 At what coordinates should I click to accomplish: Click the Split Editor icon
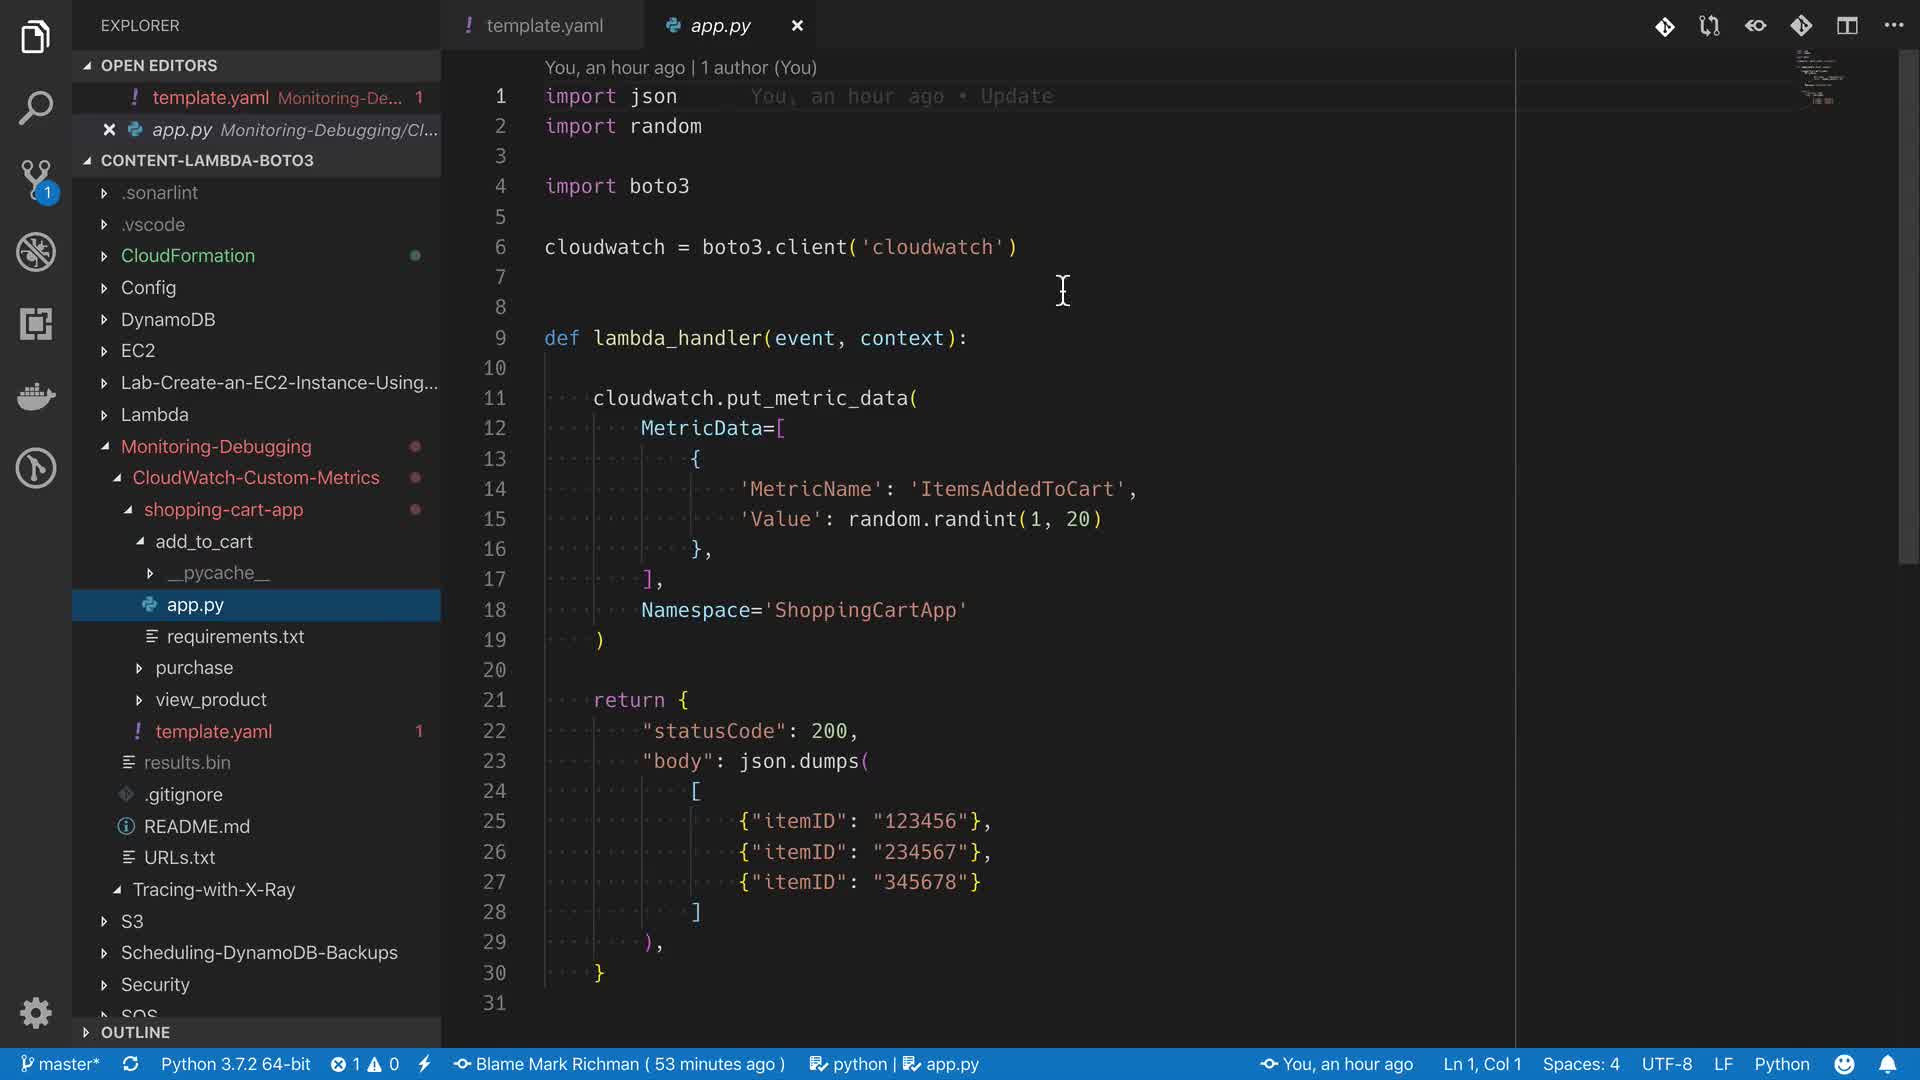[1847, 26]
